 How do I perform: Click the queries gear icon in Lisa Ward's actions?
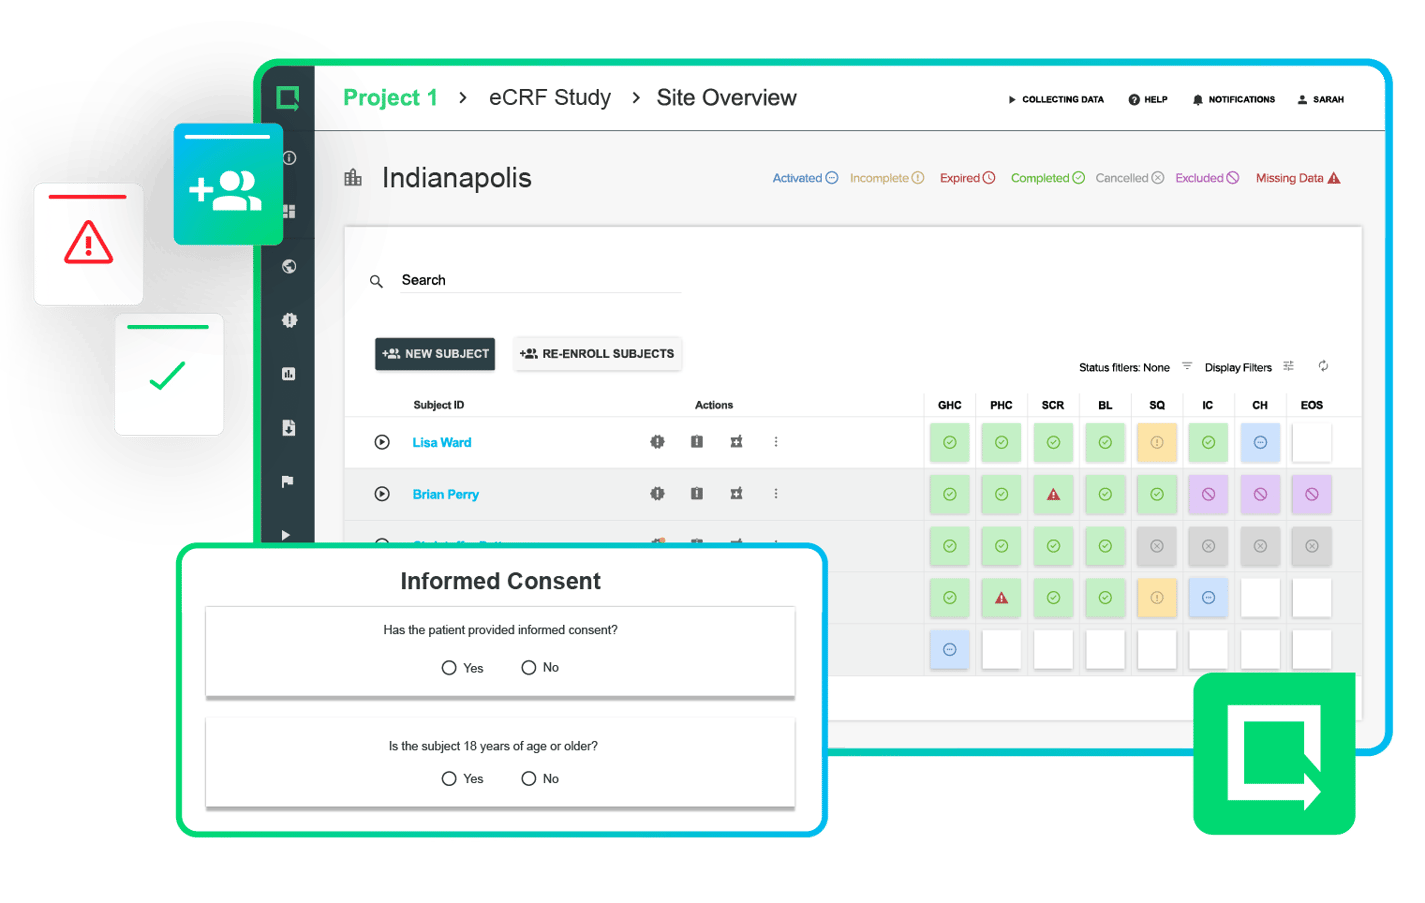[x=657, y=442]
